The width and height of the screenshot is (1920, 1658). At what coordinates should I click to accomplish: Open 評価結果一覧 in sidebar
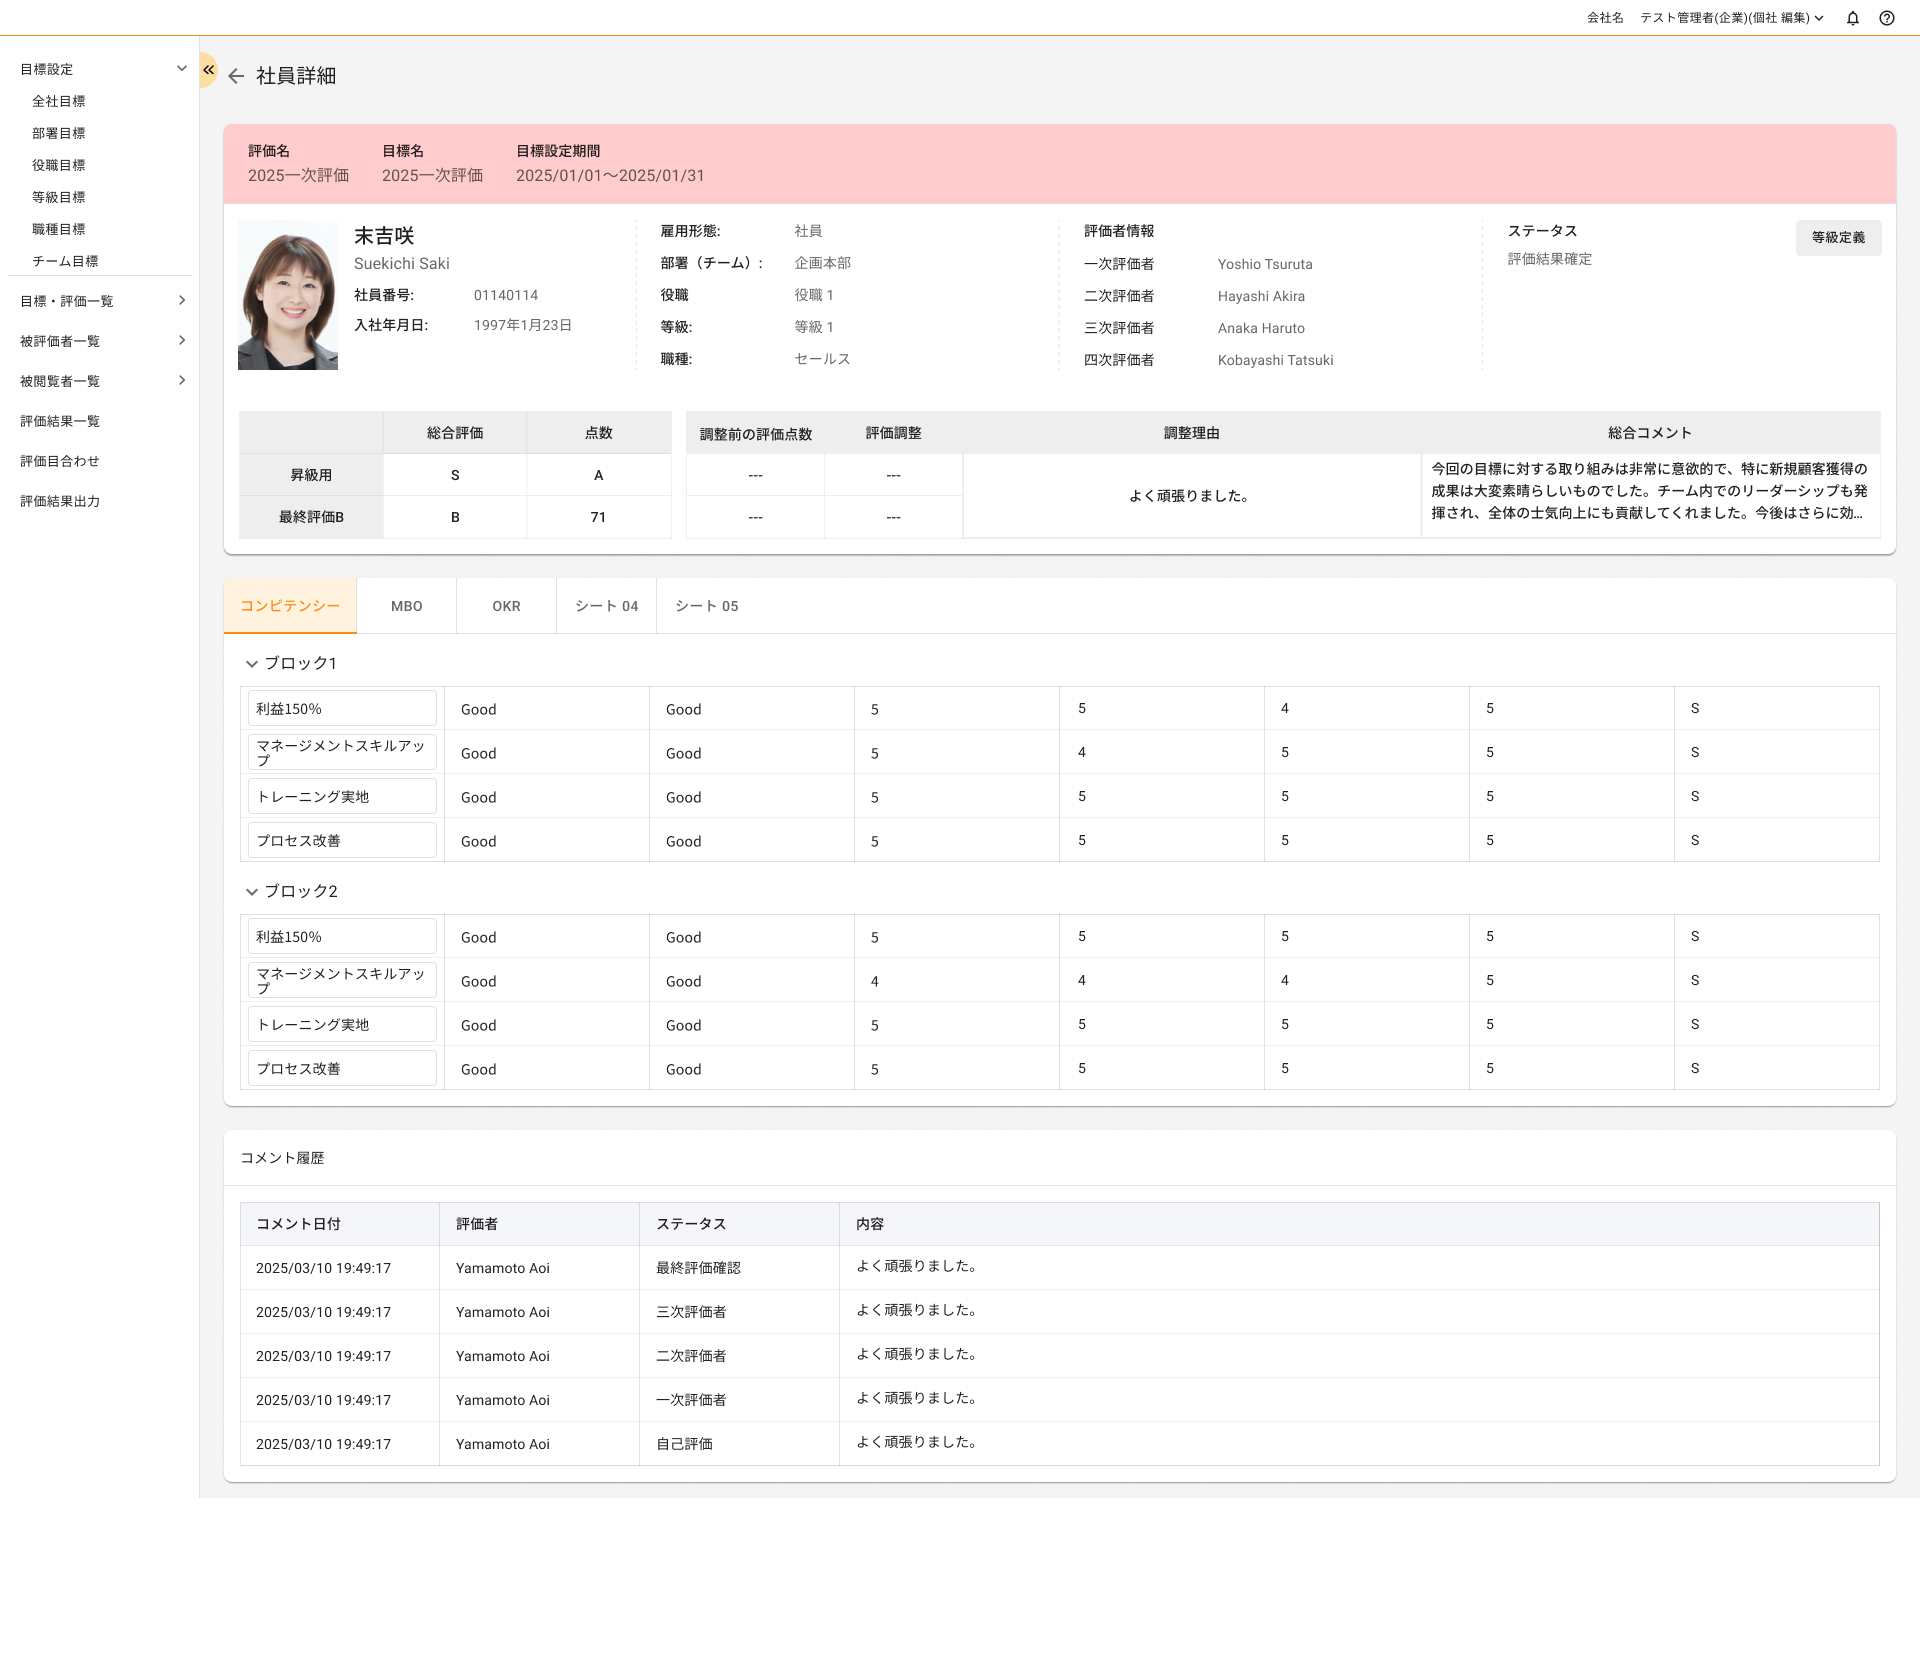tap(60, 421)
